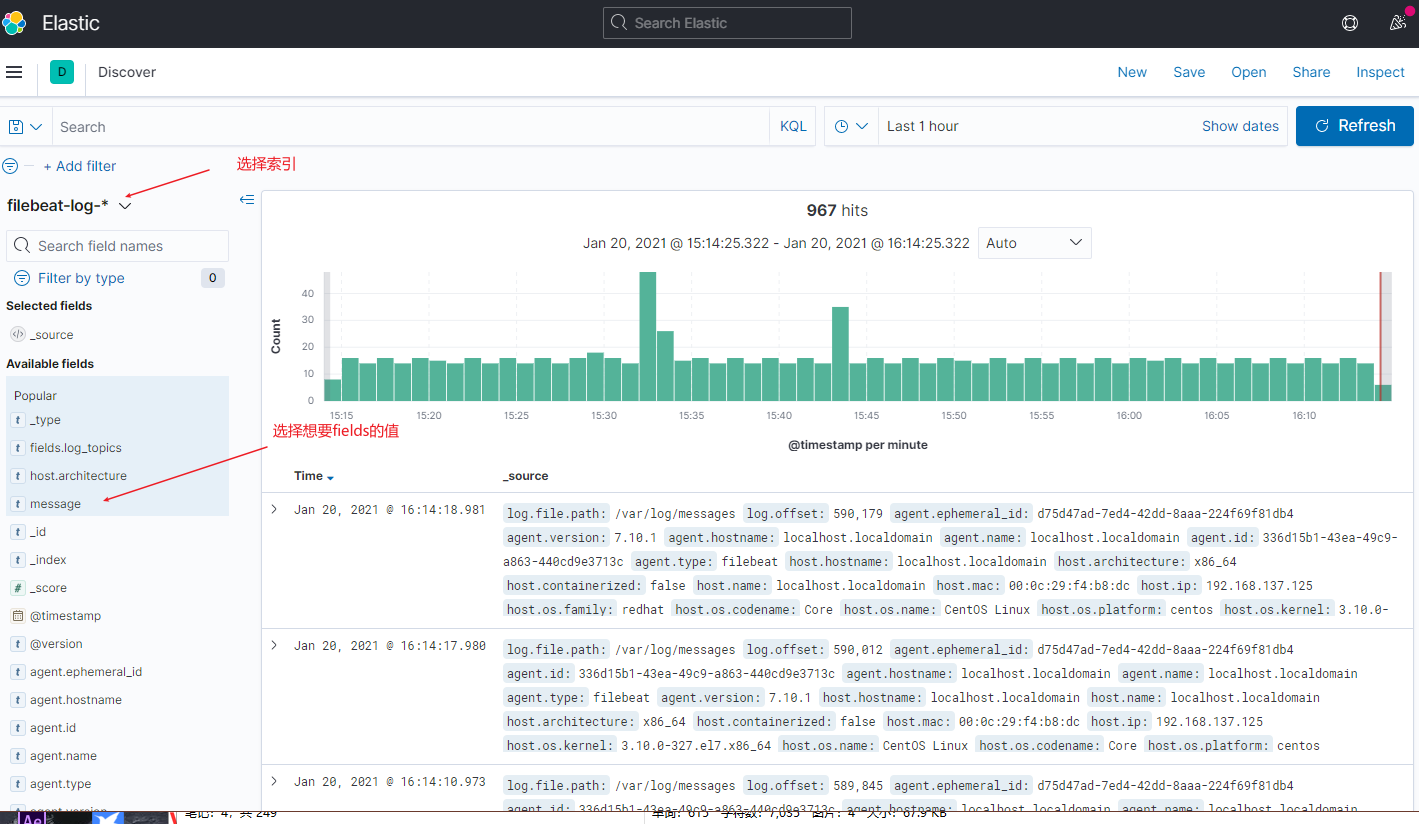The width and height of the screenshot is (1419, 824).
Task: Click the filter options circle icon
Action: 10,166
